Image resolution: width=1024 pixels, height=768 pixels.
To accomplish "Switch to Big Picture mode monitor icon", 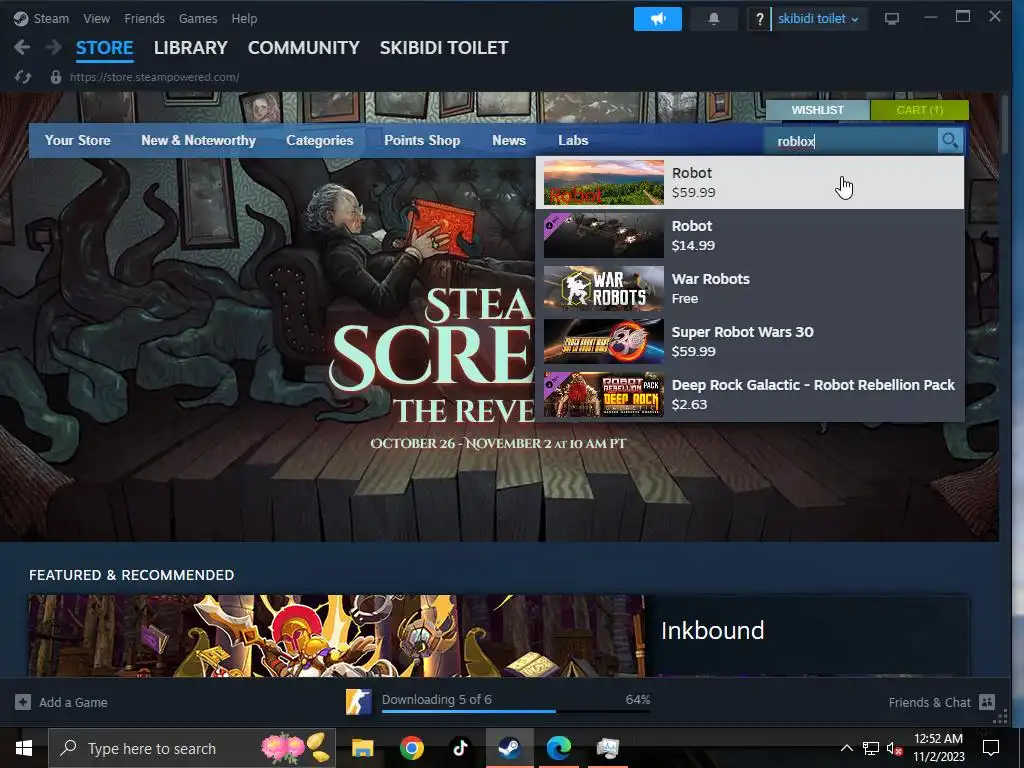I will pyautogui.click(x=891, y=18).
